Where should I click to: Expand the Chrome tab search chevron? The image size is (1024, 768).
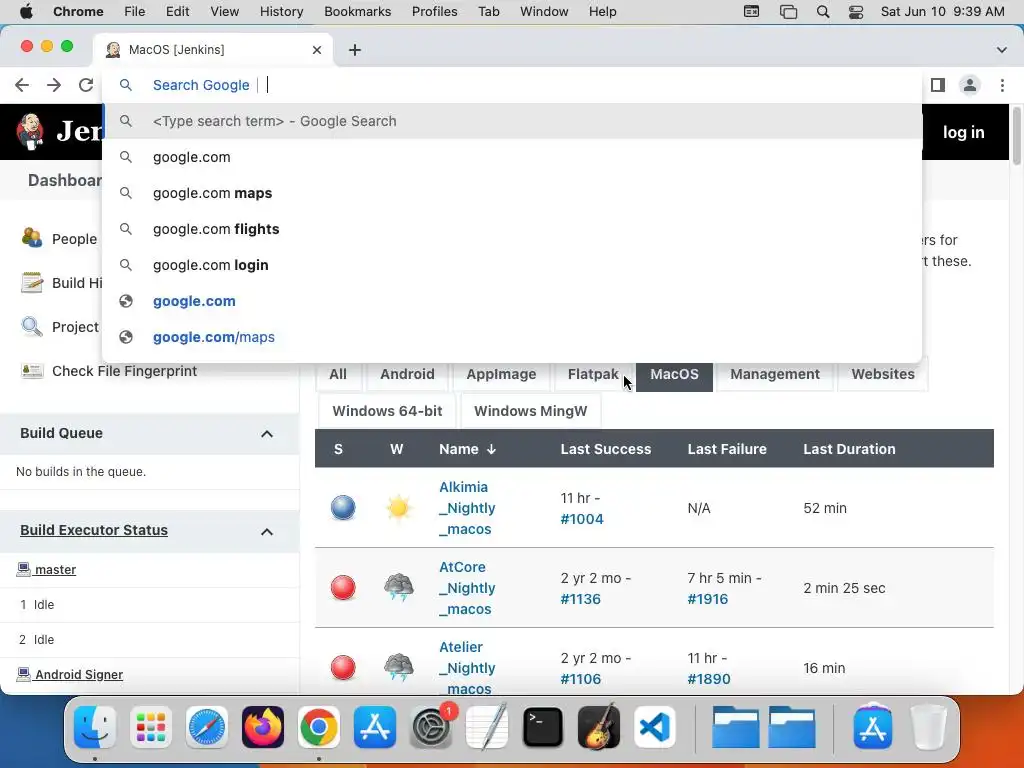(1001, 50)
